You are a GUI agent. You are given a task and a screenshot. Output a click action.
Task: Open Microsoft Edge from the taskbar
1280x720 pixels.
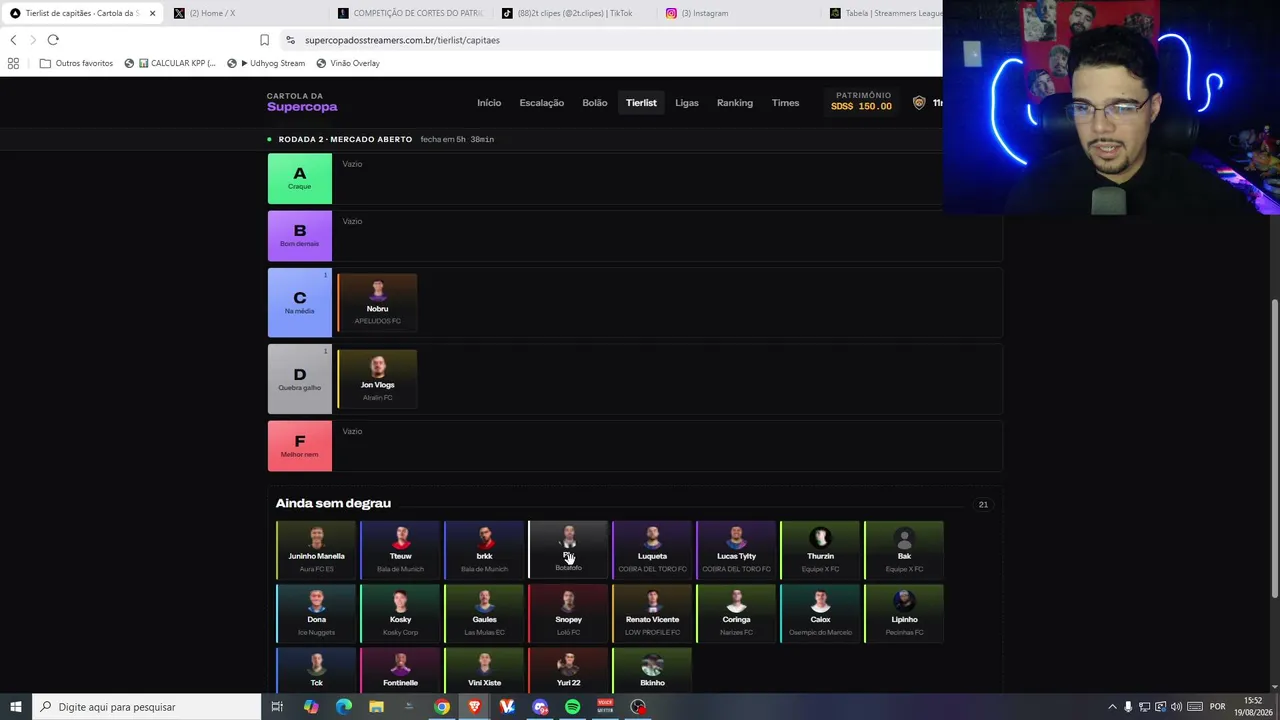pyautogui.click(x=343, y=707)
